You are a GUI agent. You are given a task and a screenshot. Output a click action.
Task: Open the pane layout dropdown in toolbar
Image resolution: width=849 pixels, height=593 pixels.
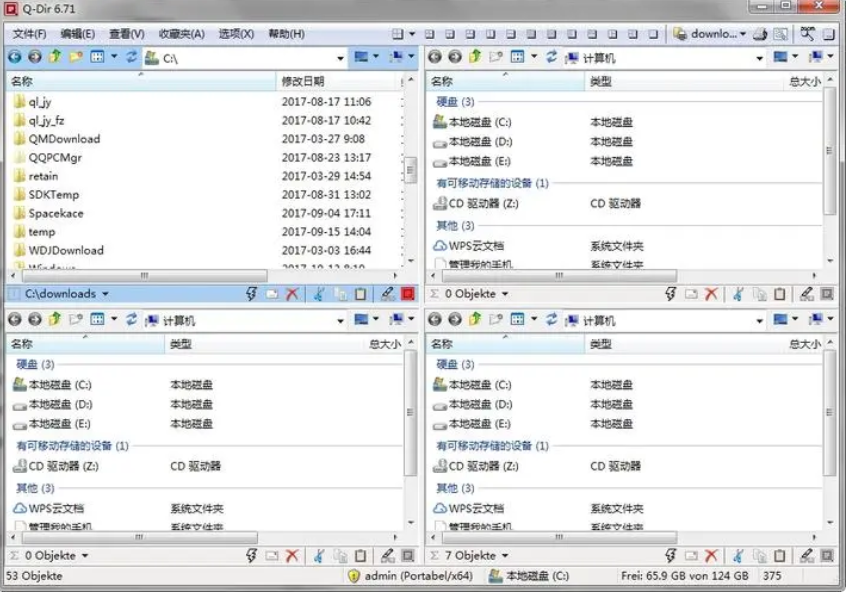pyautogui.click(x=412, y=34)
